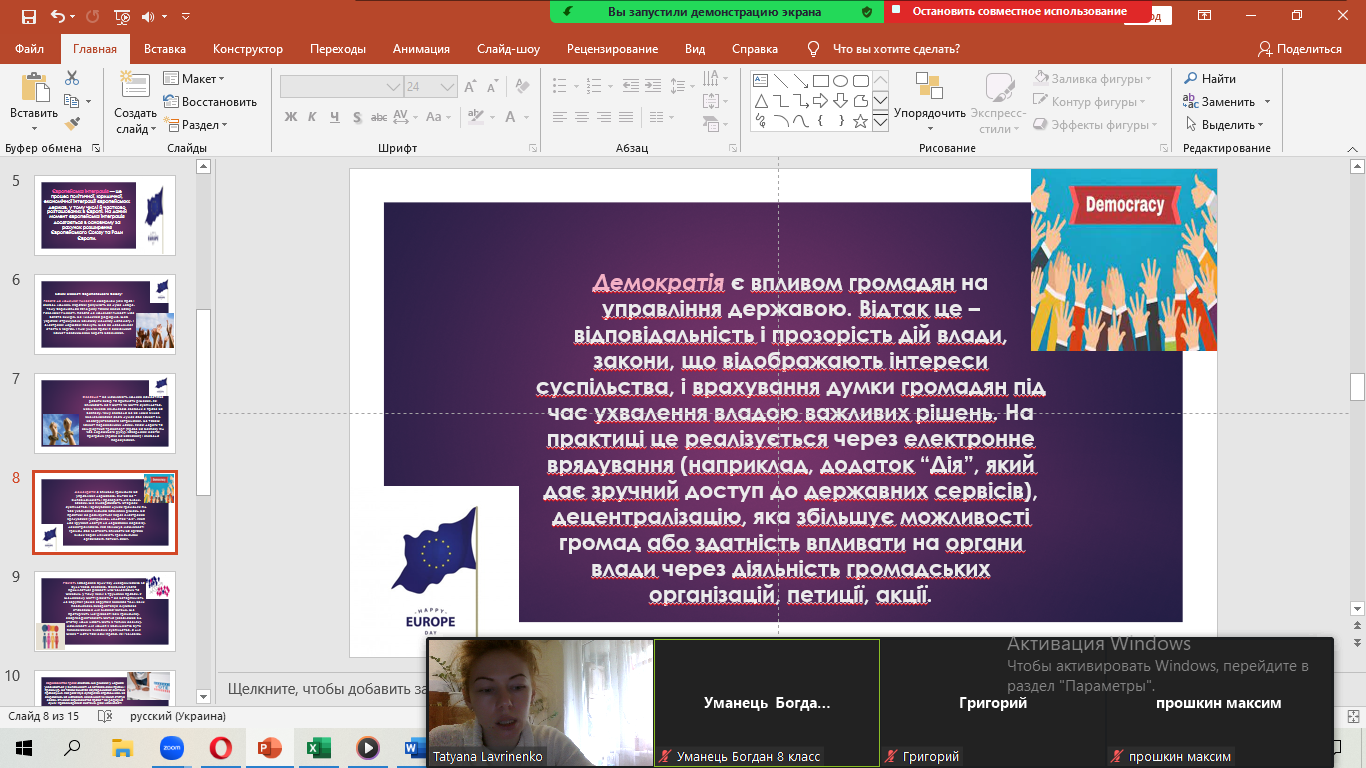Viewport: 1366px width, 768px height.
Task: Create a new slide with the Создать слайд icon
Action: point(134,87)
